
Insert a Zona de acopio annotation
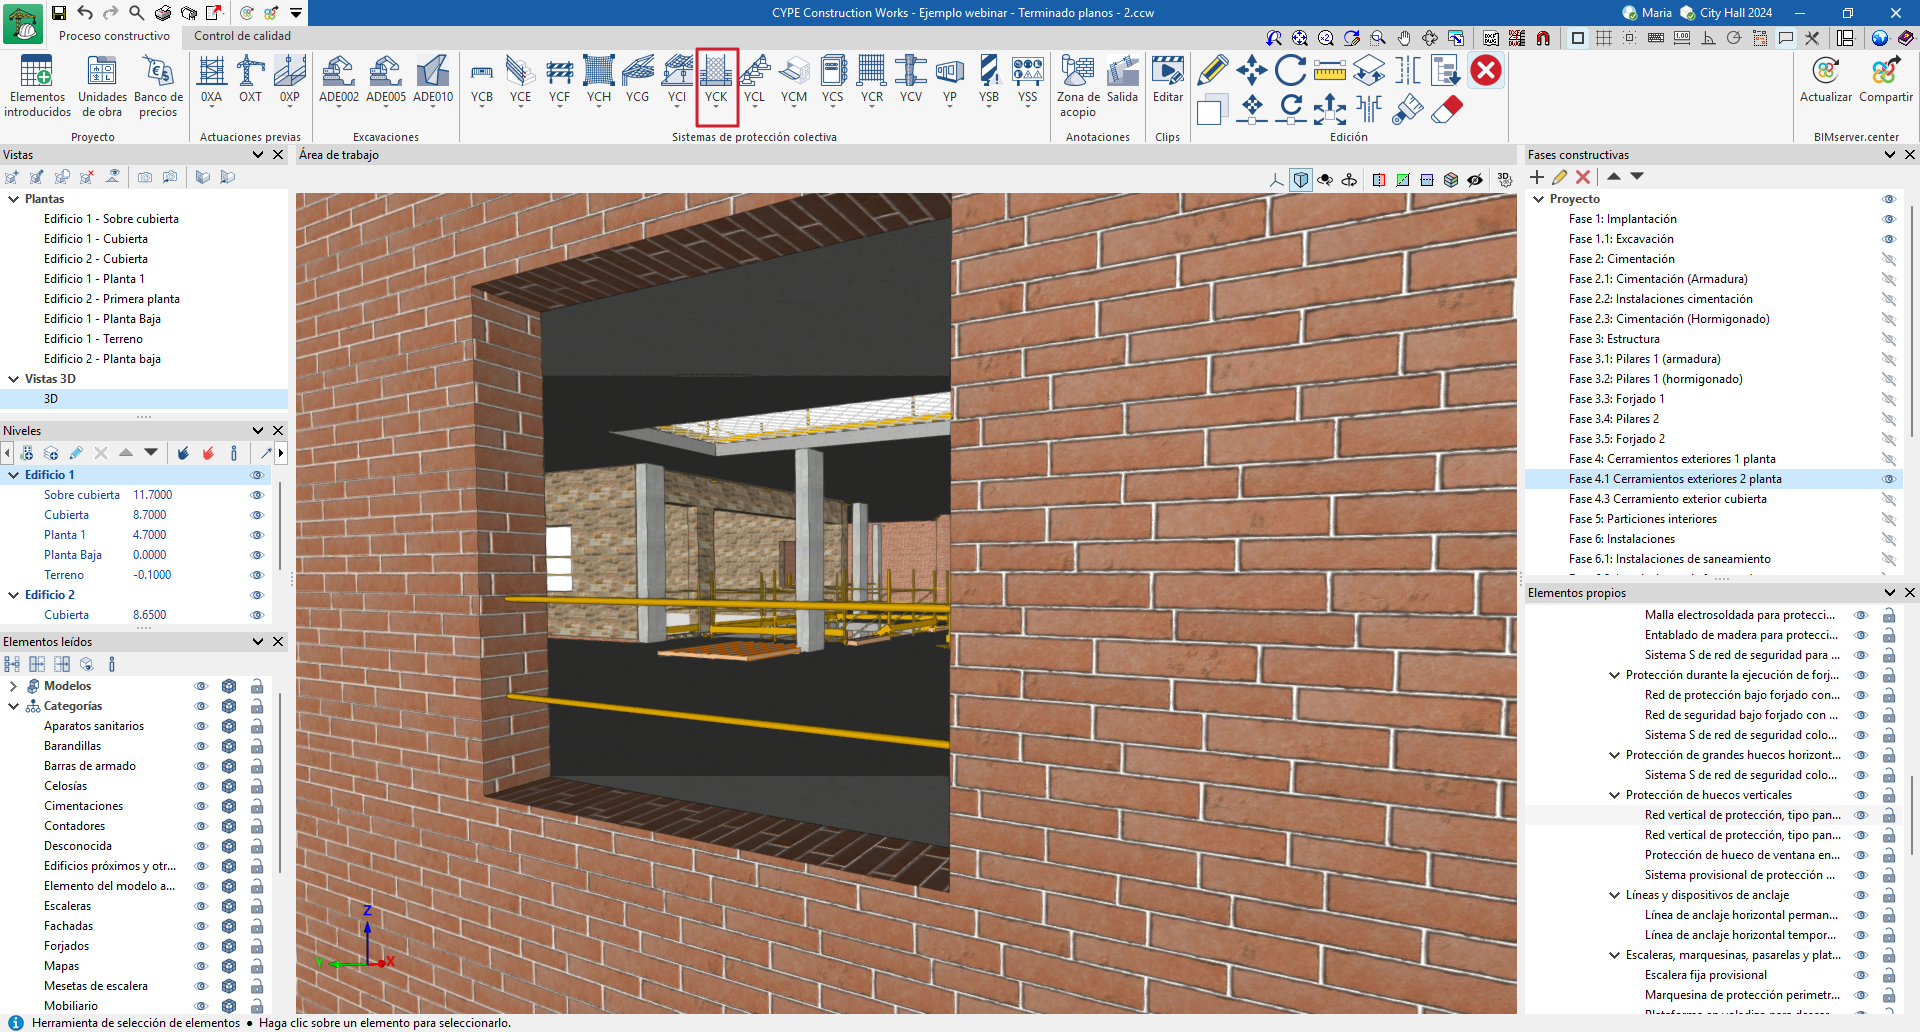pos(1078,86)
